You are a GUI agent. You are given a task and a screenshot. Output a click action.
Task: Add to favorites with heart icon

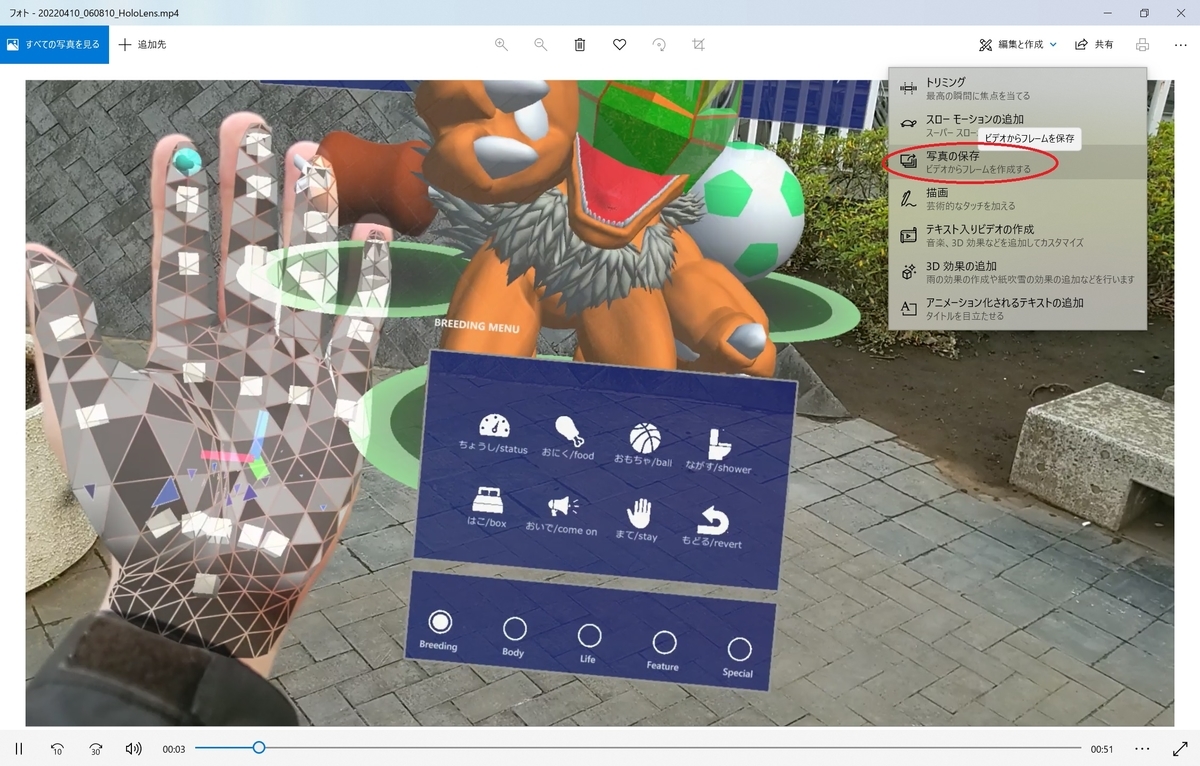619,45
